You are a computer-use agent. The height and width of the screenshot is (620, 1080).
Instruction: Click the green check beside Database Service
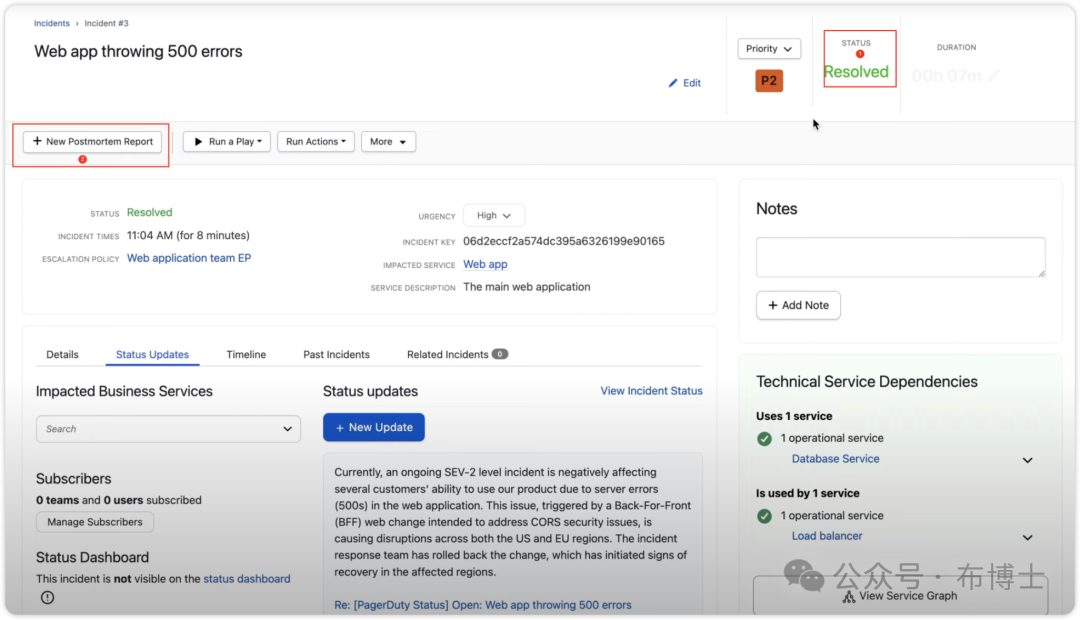(x=764, y=438)
